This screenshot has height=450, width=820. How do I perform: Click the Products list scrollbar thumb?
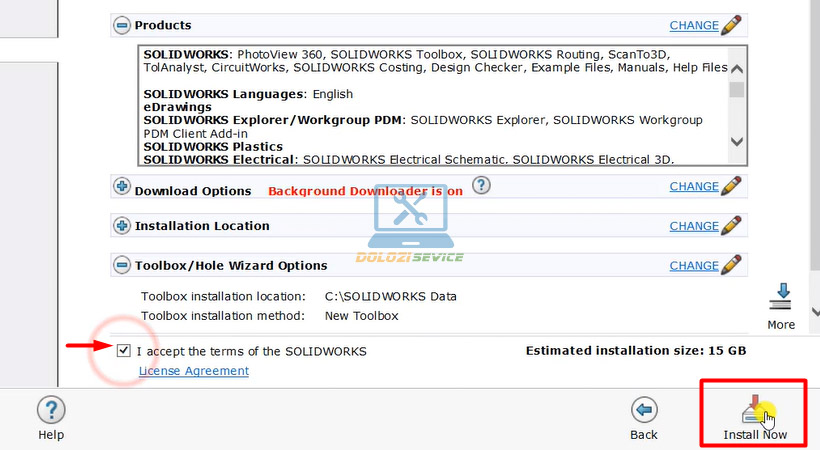737,89
